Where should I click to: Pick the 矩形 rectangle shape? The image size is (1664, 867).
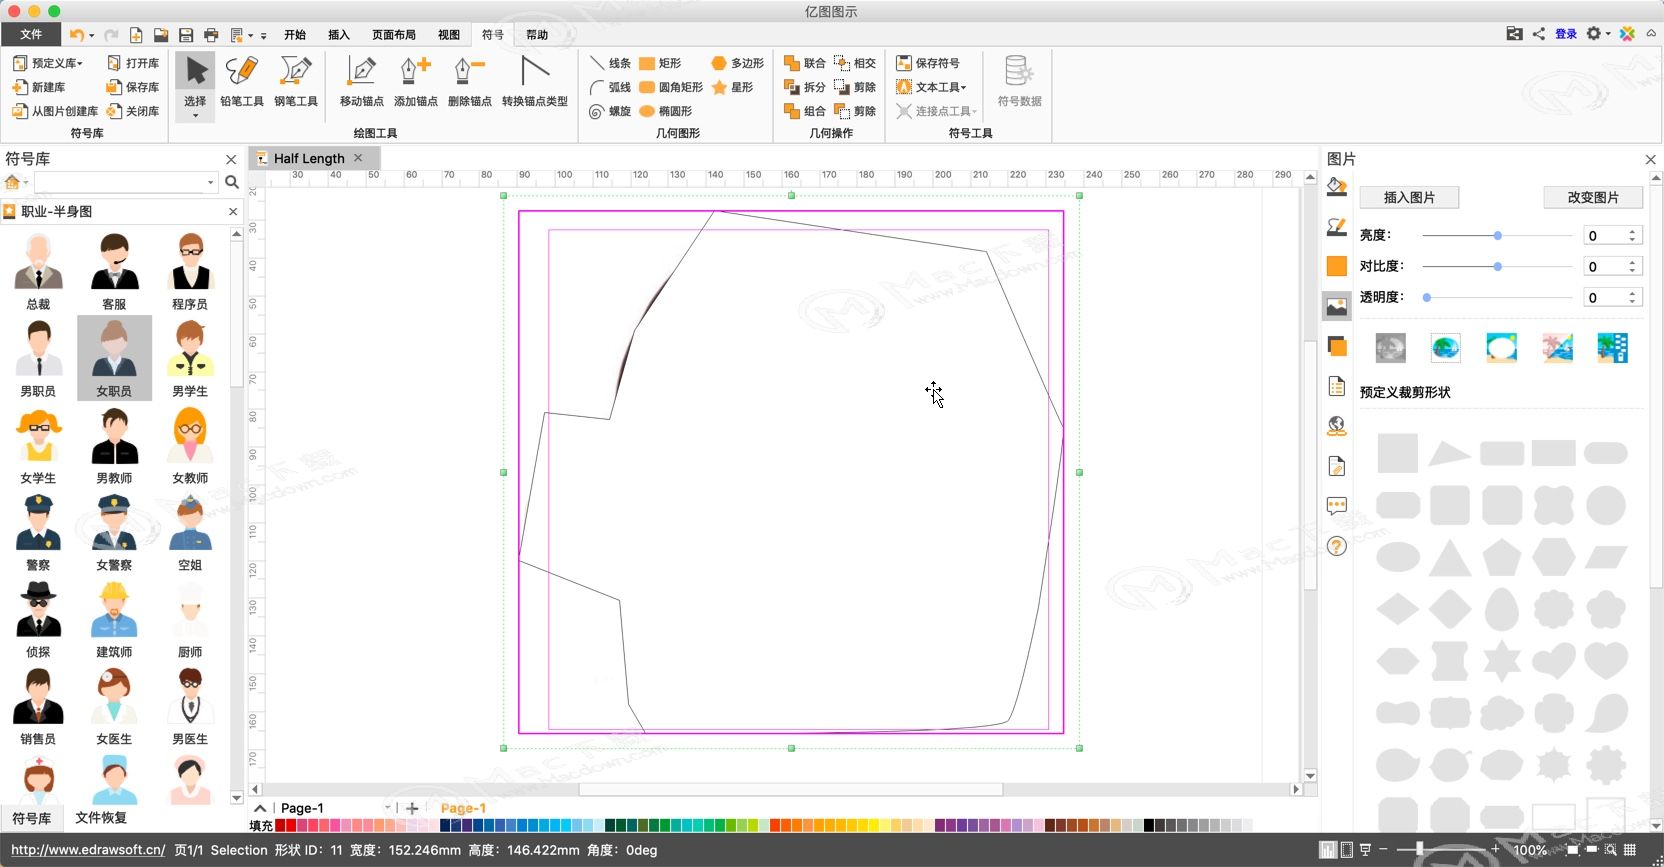(661, 63)
